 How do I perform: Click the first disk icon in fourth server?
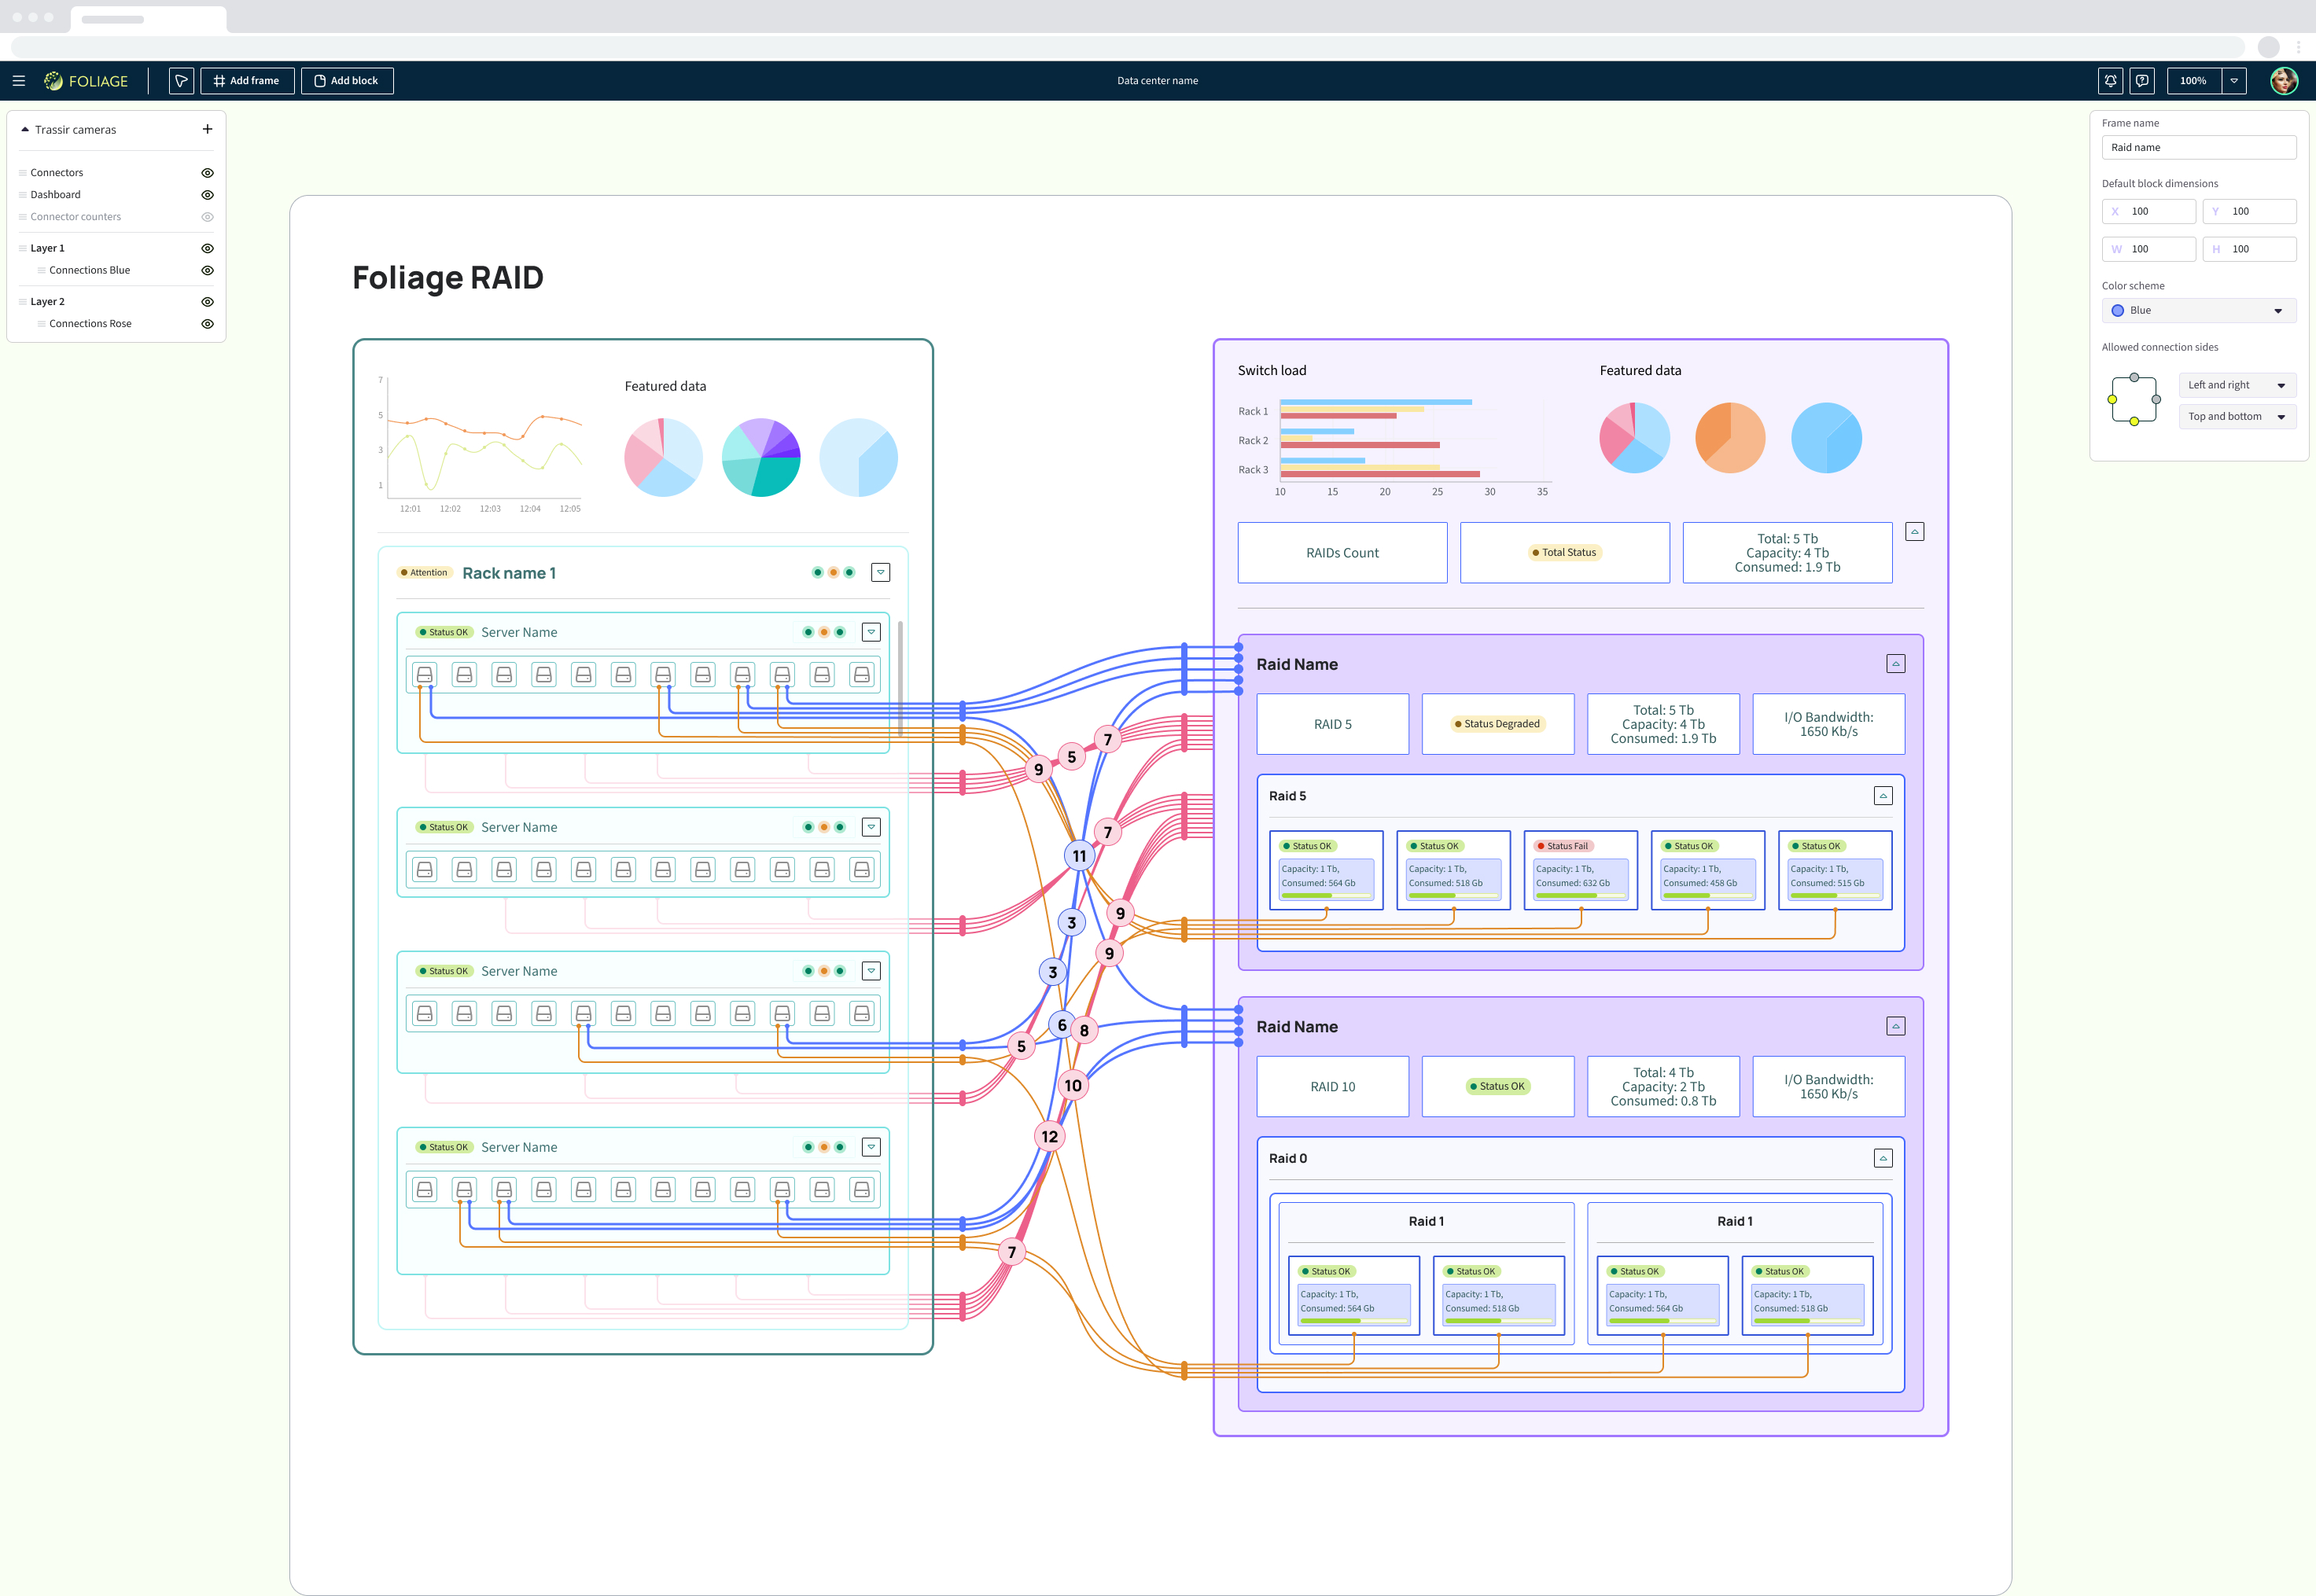tap(424, 1189)
